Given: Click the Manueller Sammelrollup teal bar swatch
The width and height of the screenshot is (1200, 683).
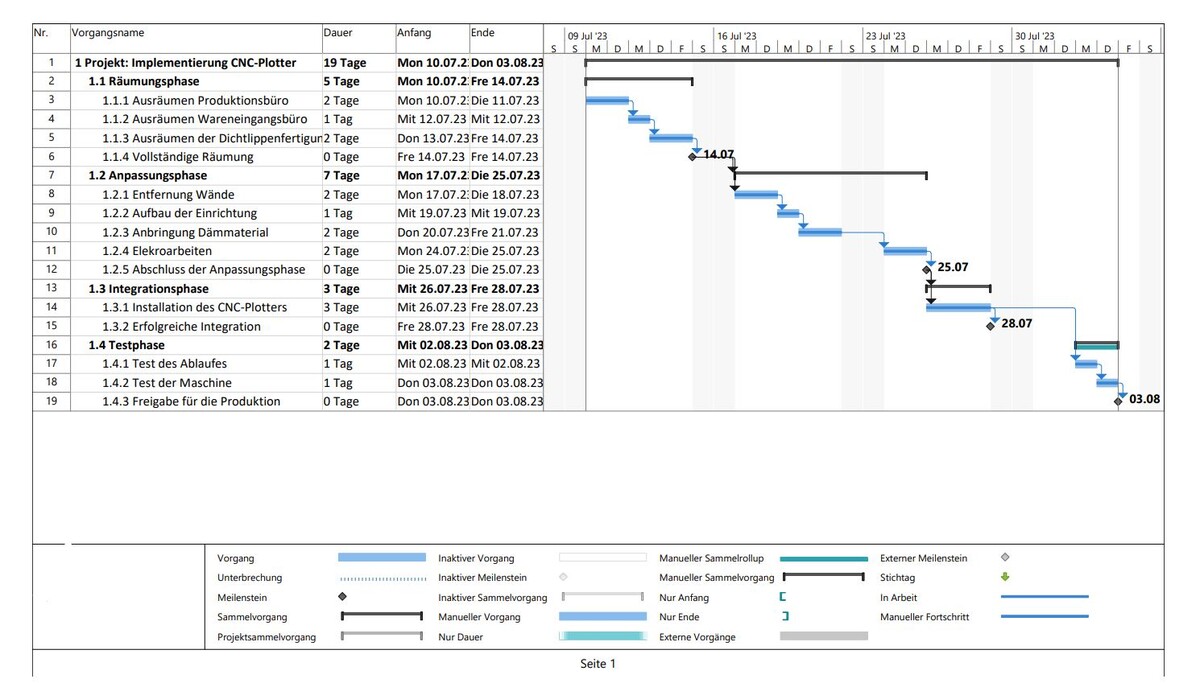Looking at the screenshot, I should [x=823, y=559].
